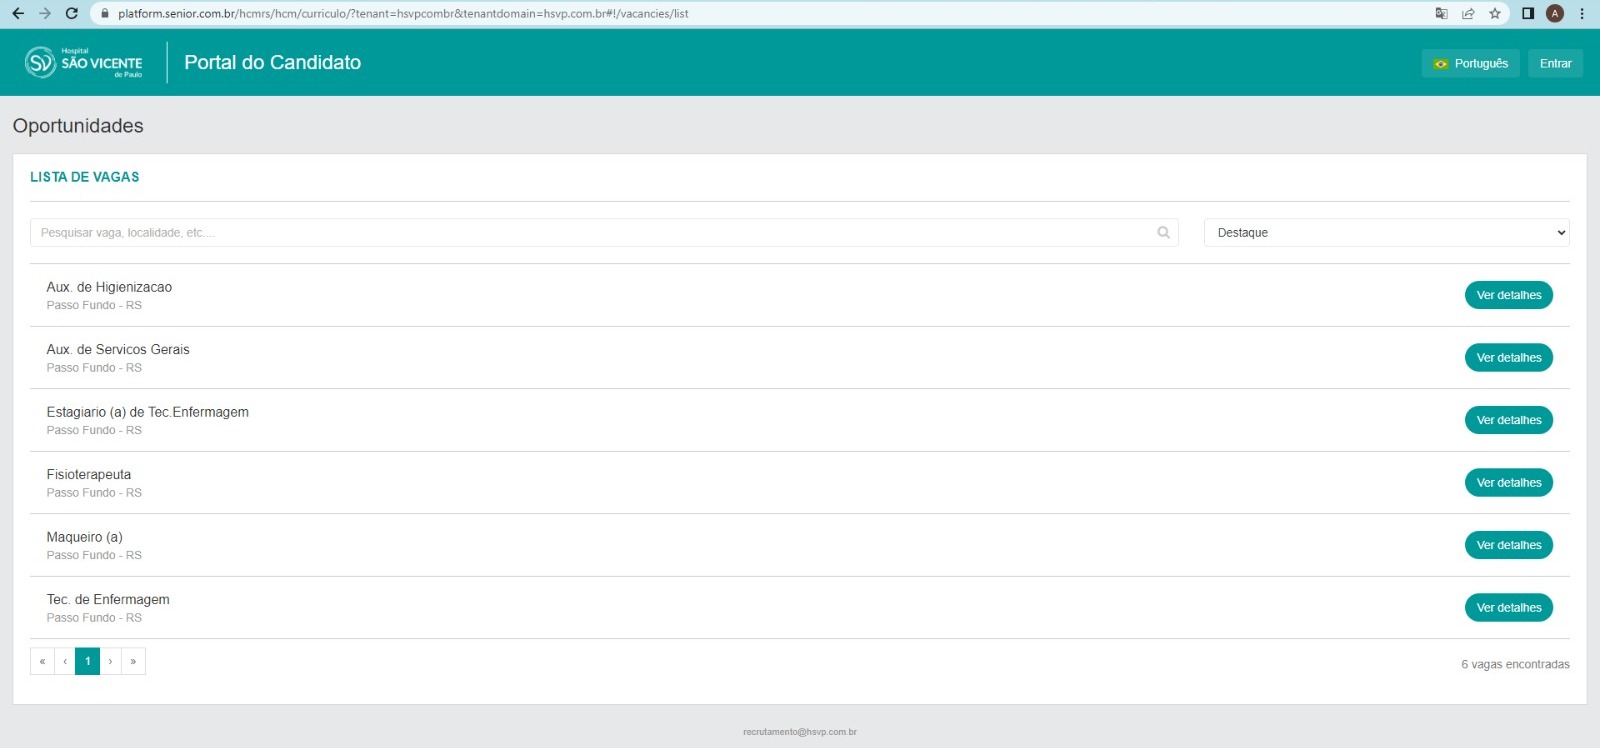Click the LISTA DE VAGAS heading
The width and height of the screenshot is (1600, 748).
pyautogui.click(x=85, y=177)
